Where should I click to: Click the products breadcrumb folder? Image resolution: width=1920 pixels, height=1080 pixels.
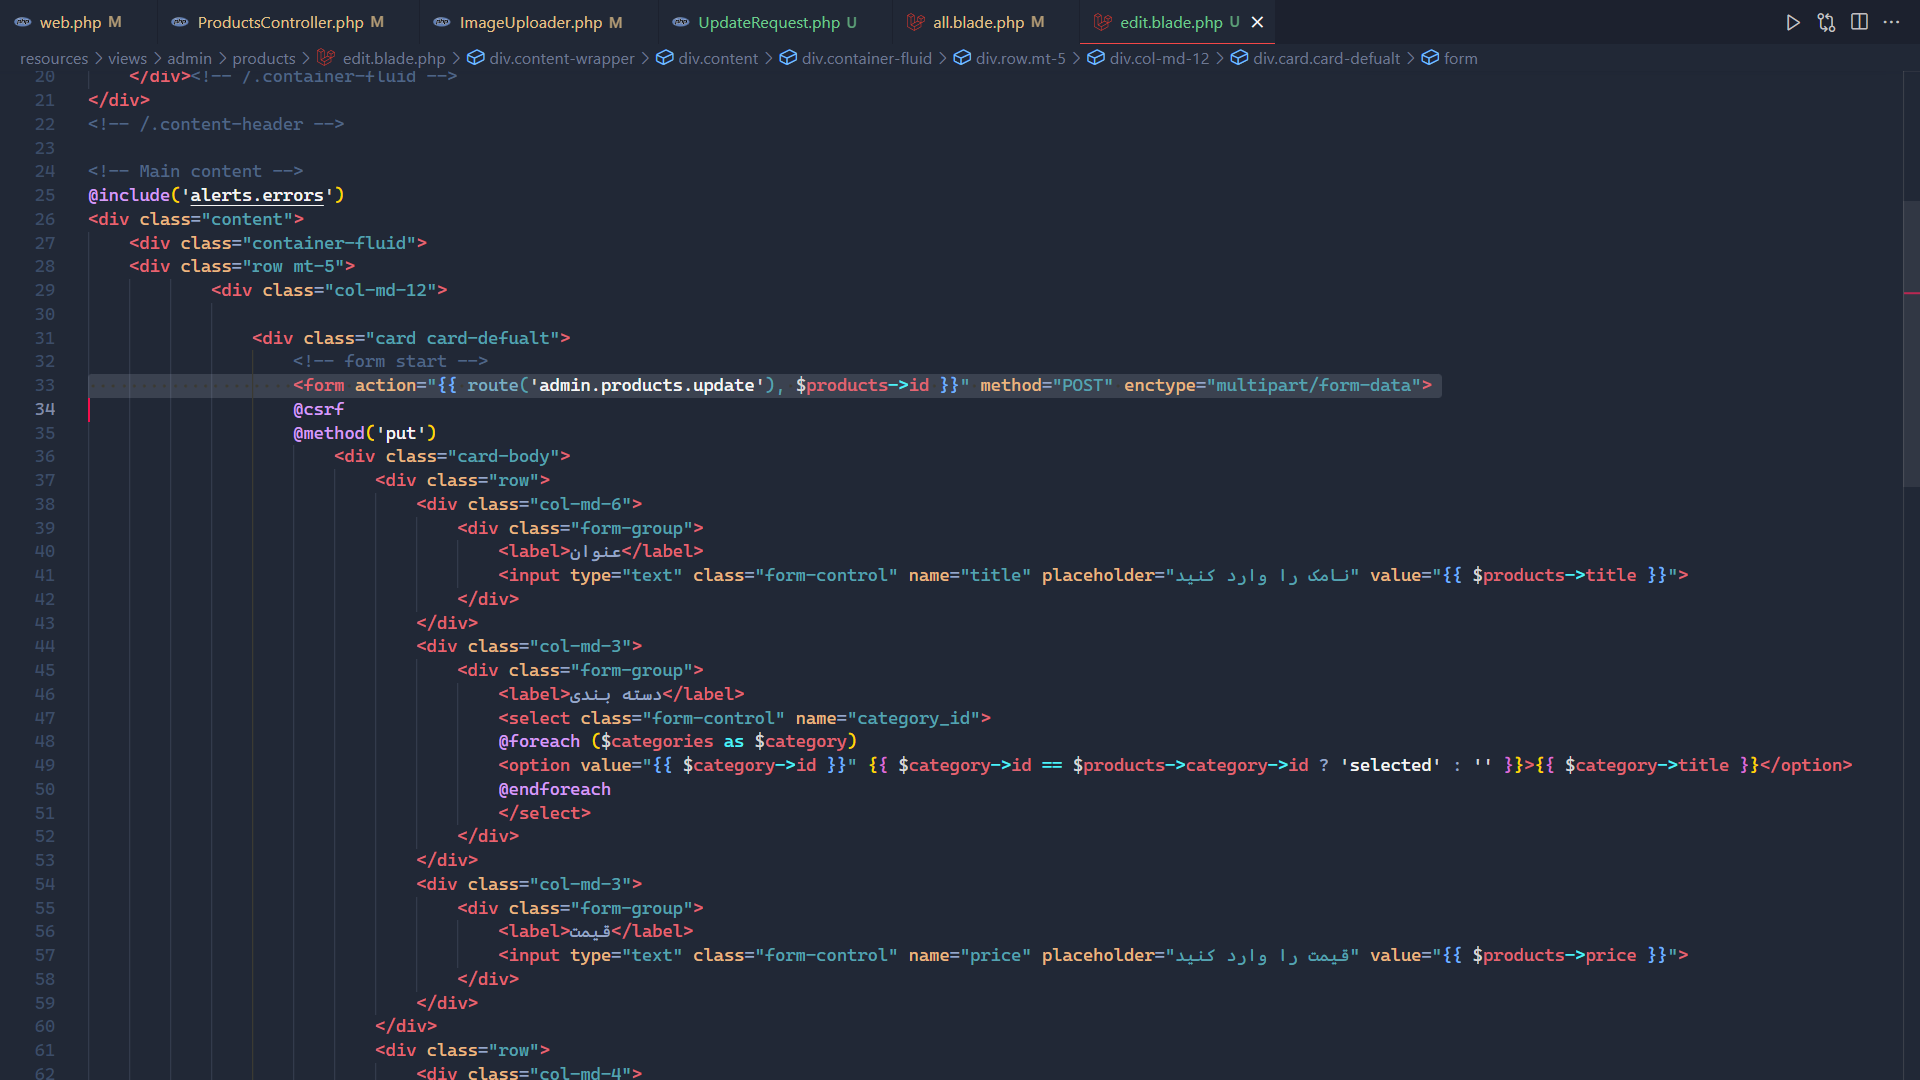coord(264,58)
